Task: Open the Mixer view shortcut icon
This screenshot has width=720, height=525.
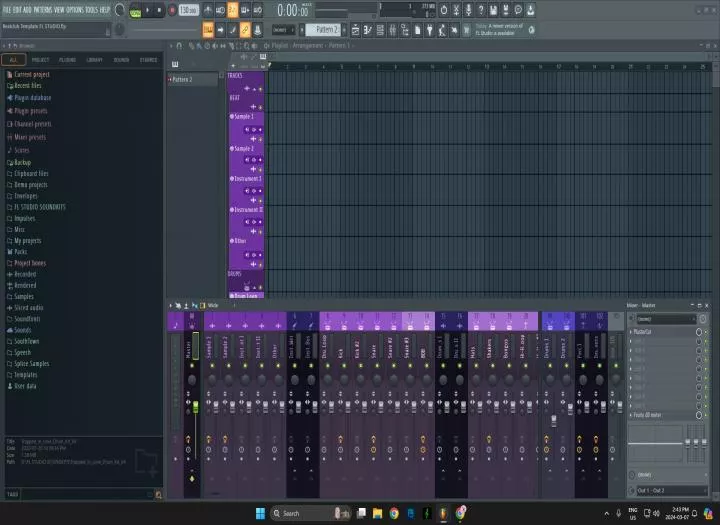Action: (393, 30)
